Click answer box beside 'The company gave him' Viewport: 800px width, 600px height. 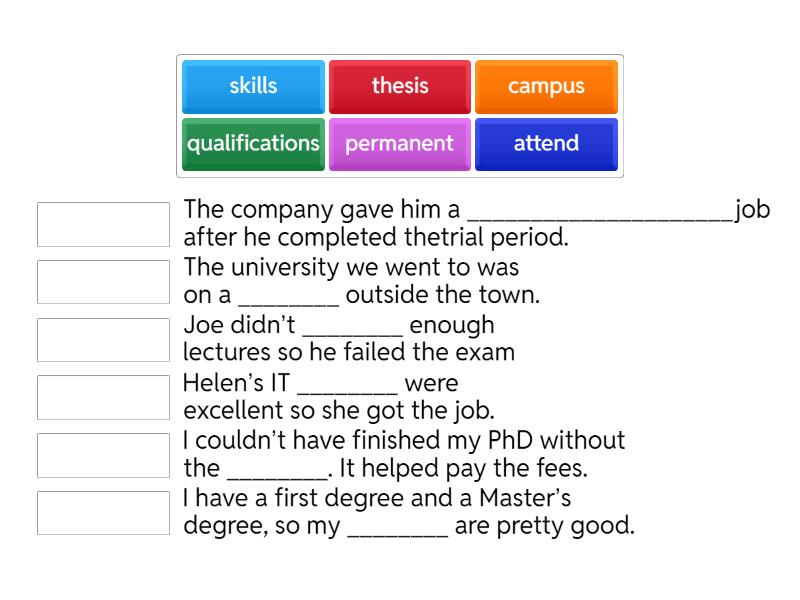click(103, 224)
